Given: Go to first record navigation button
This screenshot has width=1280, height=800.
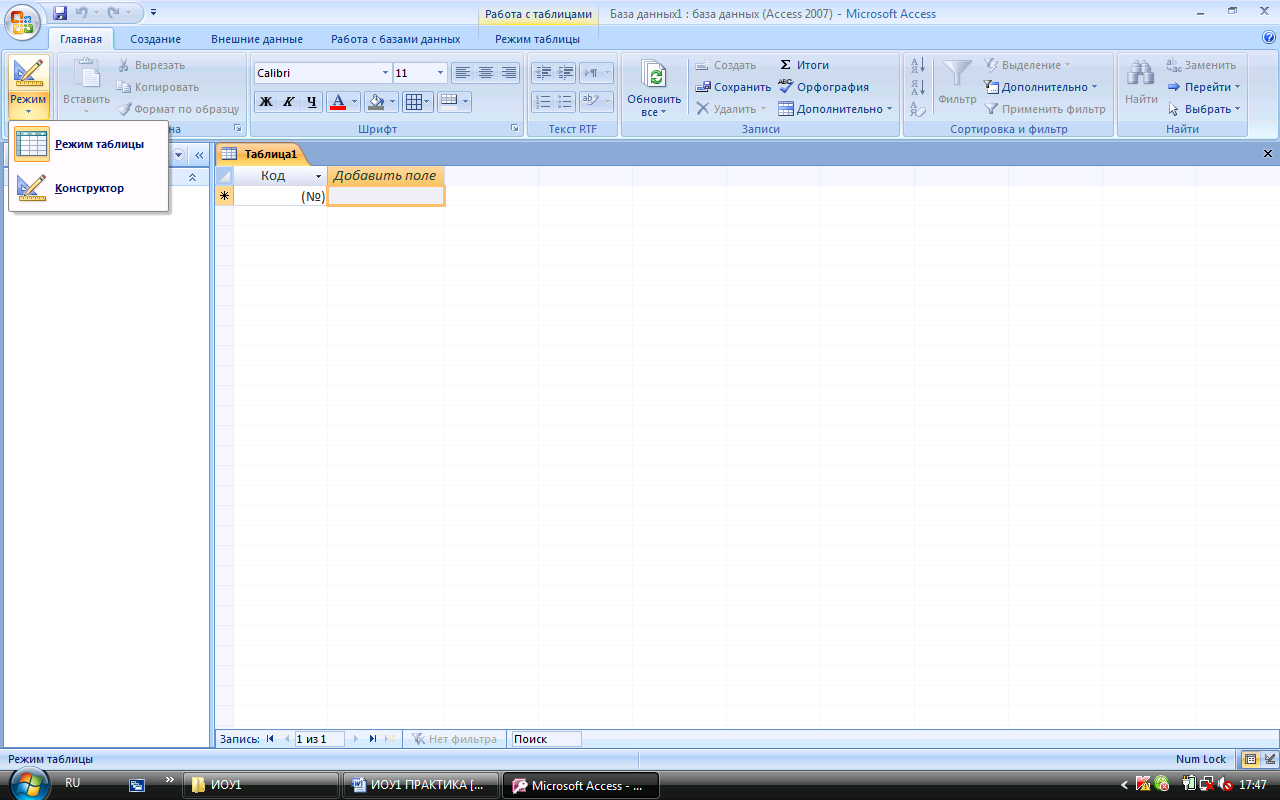Looking at the screenshot, I should point(270,739).
